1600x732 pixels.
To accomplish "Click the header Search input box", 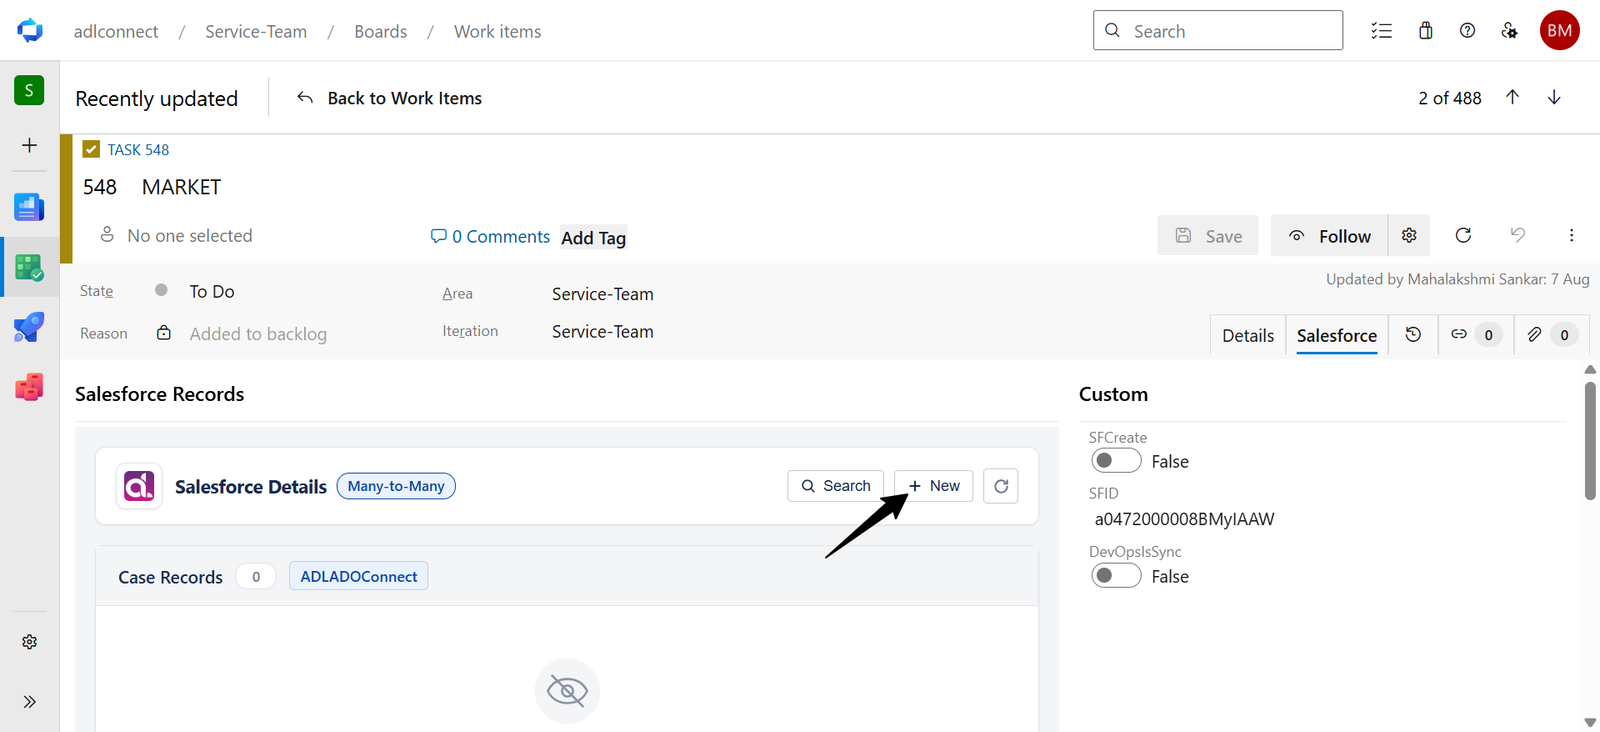I will pos(1218,30).
